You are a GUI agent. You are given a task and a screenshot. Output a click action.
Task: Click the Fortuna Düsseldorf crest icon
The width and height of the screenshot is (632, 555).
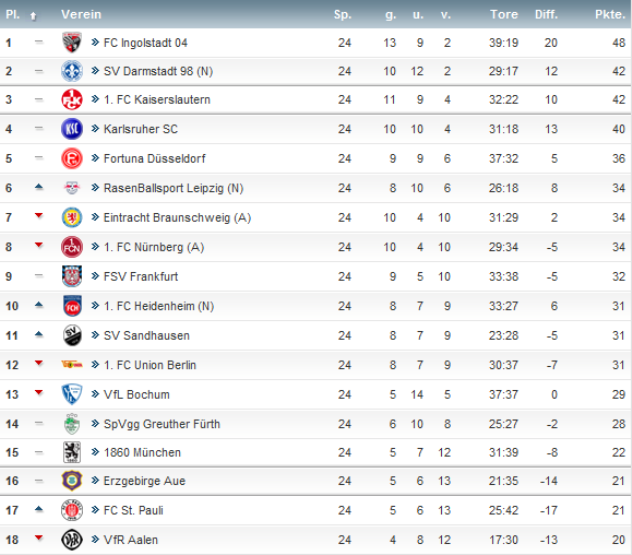pyautogui.click(x=72, y=159)
